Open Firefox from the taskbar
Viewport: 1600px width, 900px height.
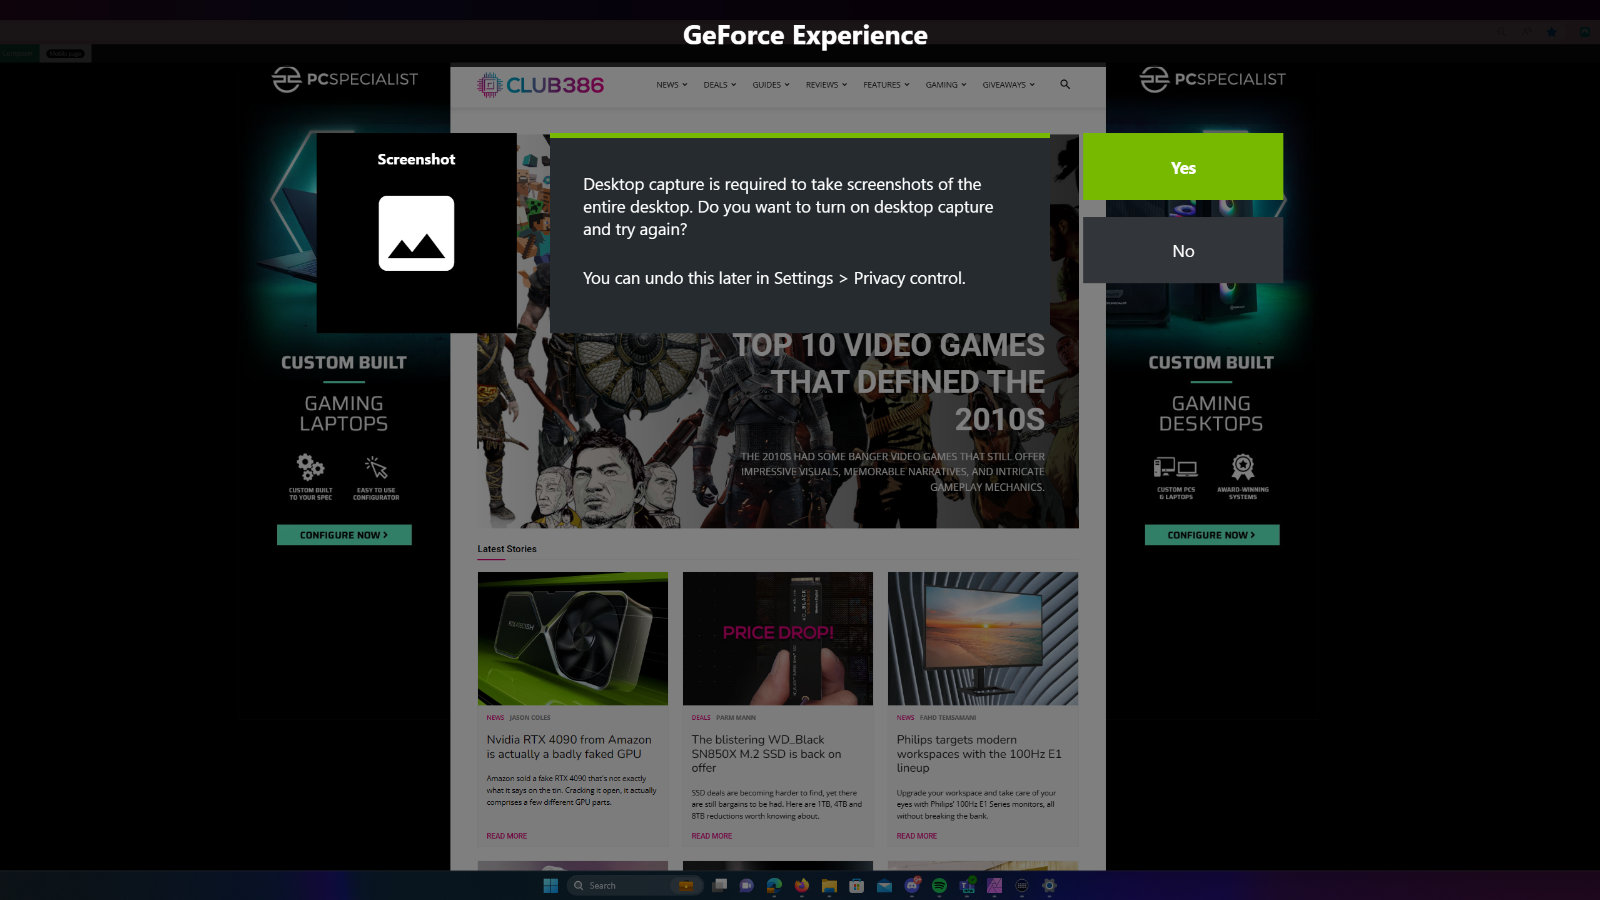(x=801, y=886)
